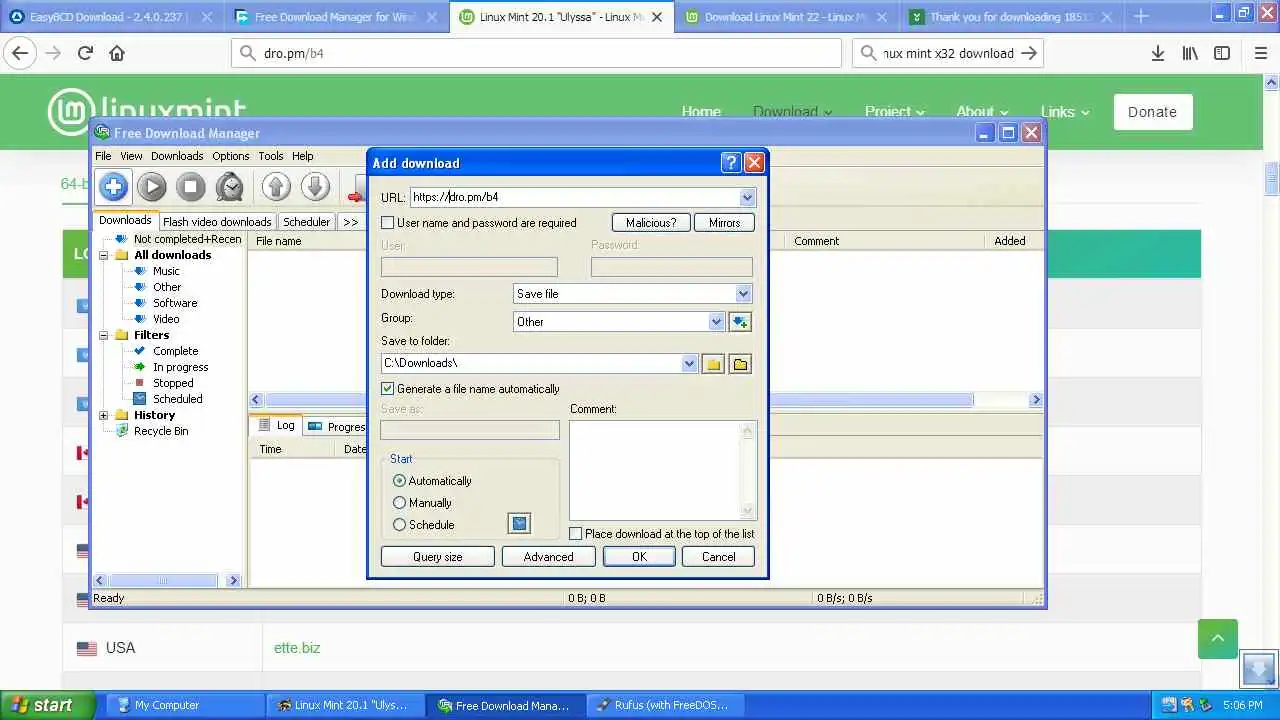The width and height of the screenshot is (1280, 720).
Task: Open the URL history dropdown arrow
Action: point(747,197)
